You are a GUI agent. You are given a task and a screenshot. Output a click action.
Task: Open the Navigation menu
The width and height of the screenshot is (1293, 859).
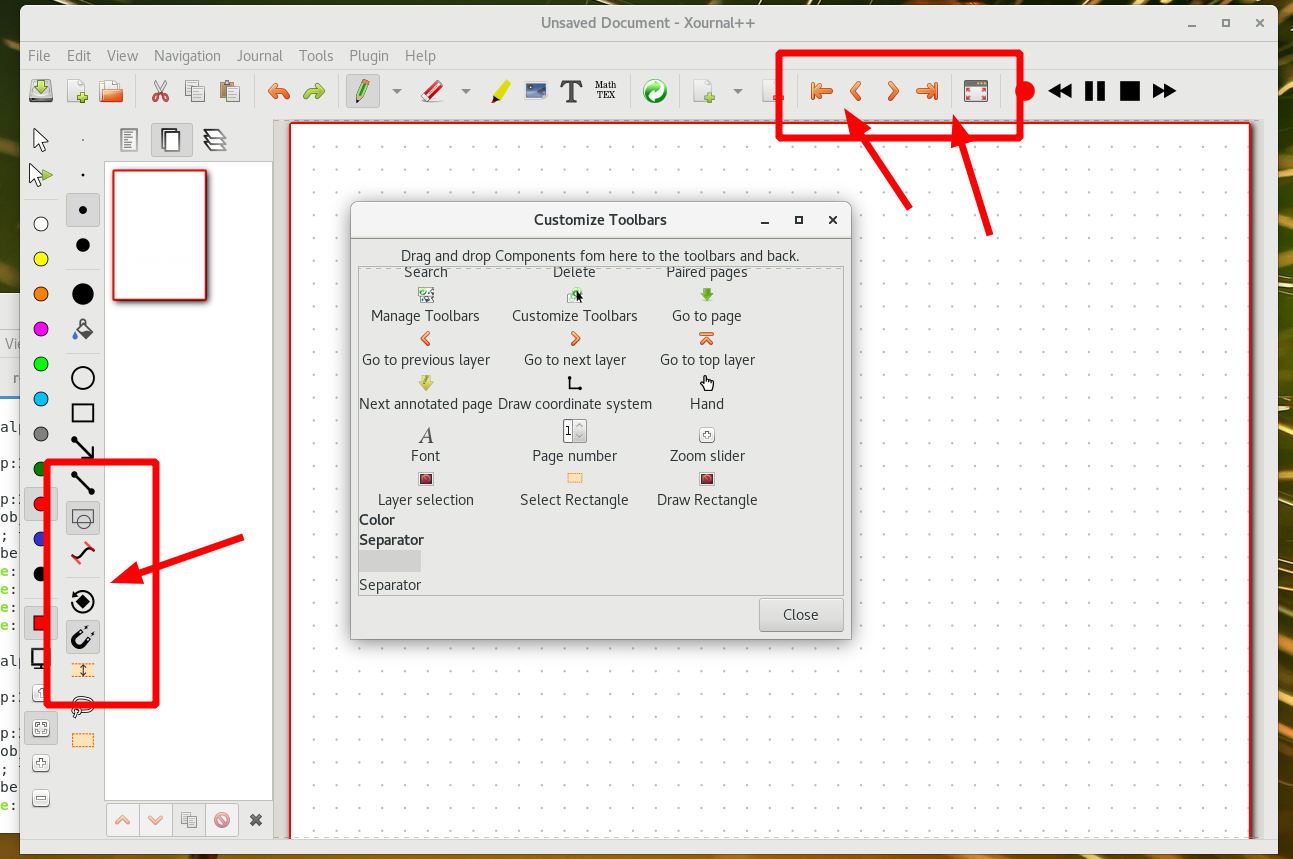click(x=187, y=56)
